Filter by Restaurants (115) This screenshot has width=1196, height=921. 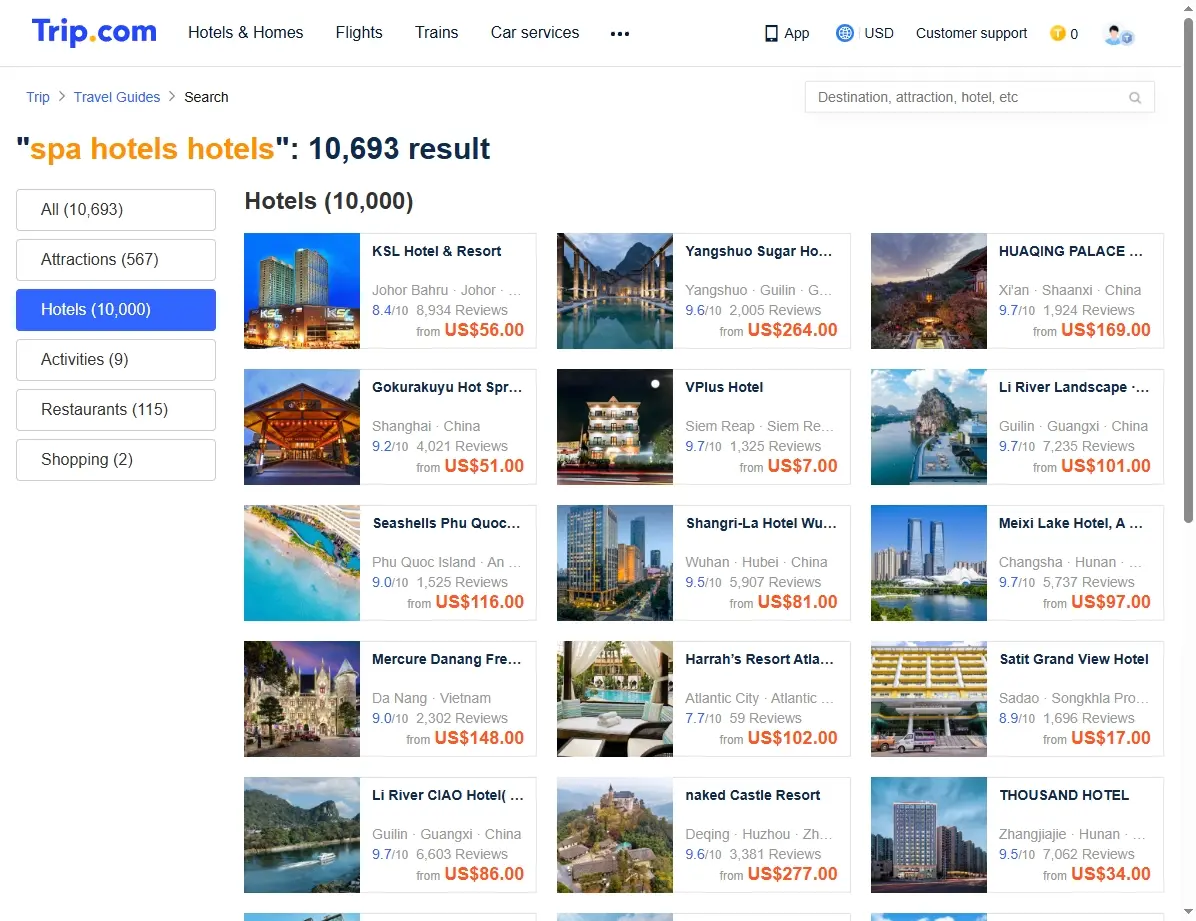coord(116,410)
